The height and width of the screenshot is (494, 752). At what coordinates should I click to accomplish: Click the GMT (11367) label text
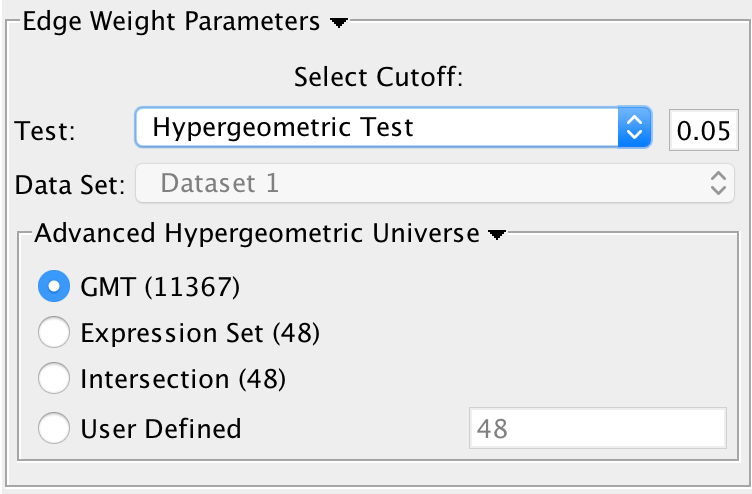(x=160, y=287)
